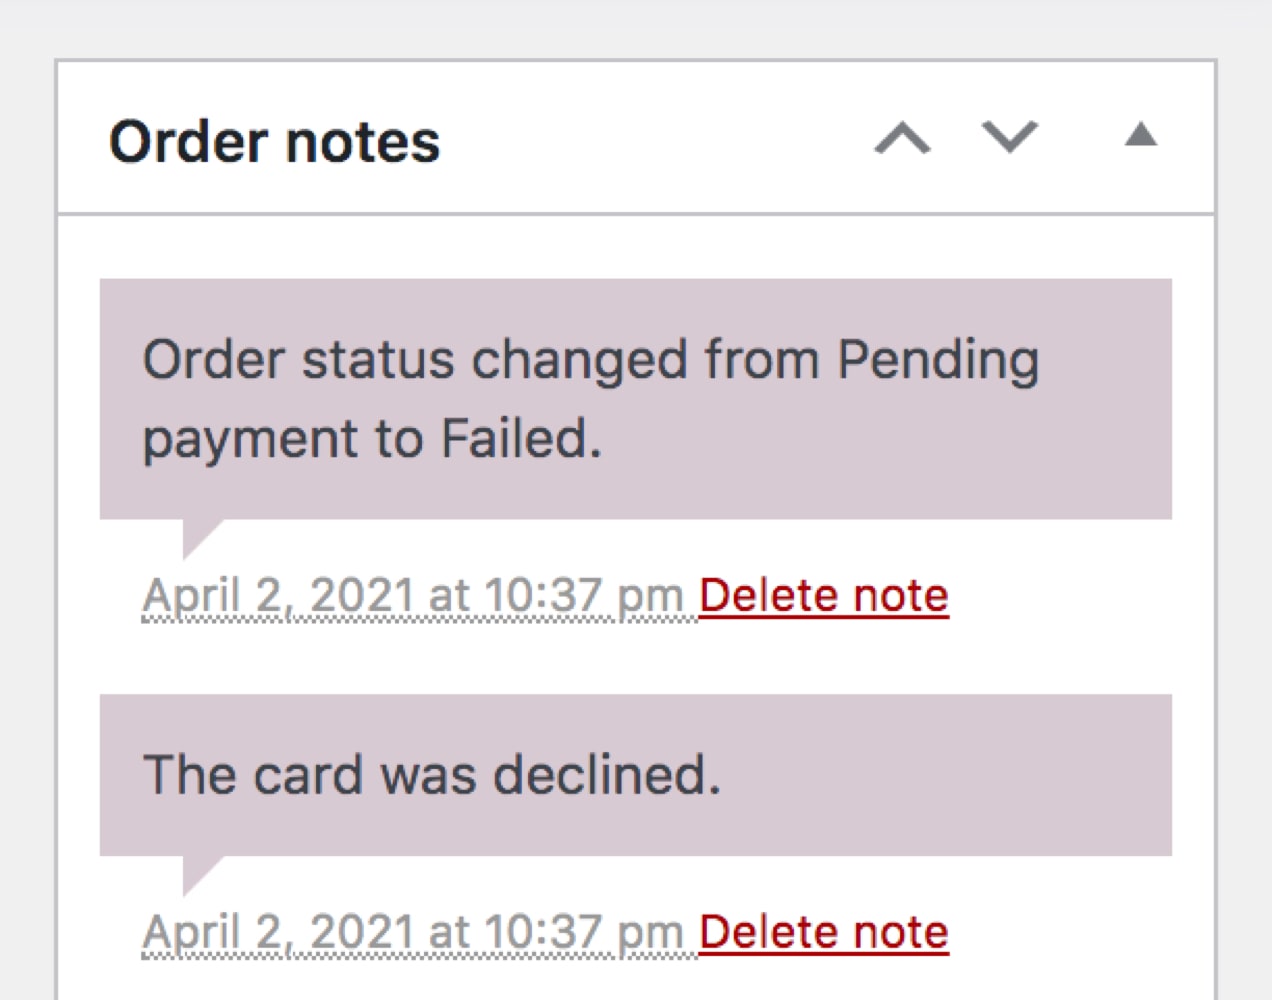Move the Order notes panel down
Image resolution: width=1272 pixels, height=1000 pixels.
point(1010,138)
